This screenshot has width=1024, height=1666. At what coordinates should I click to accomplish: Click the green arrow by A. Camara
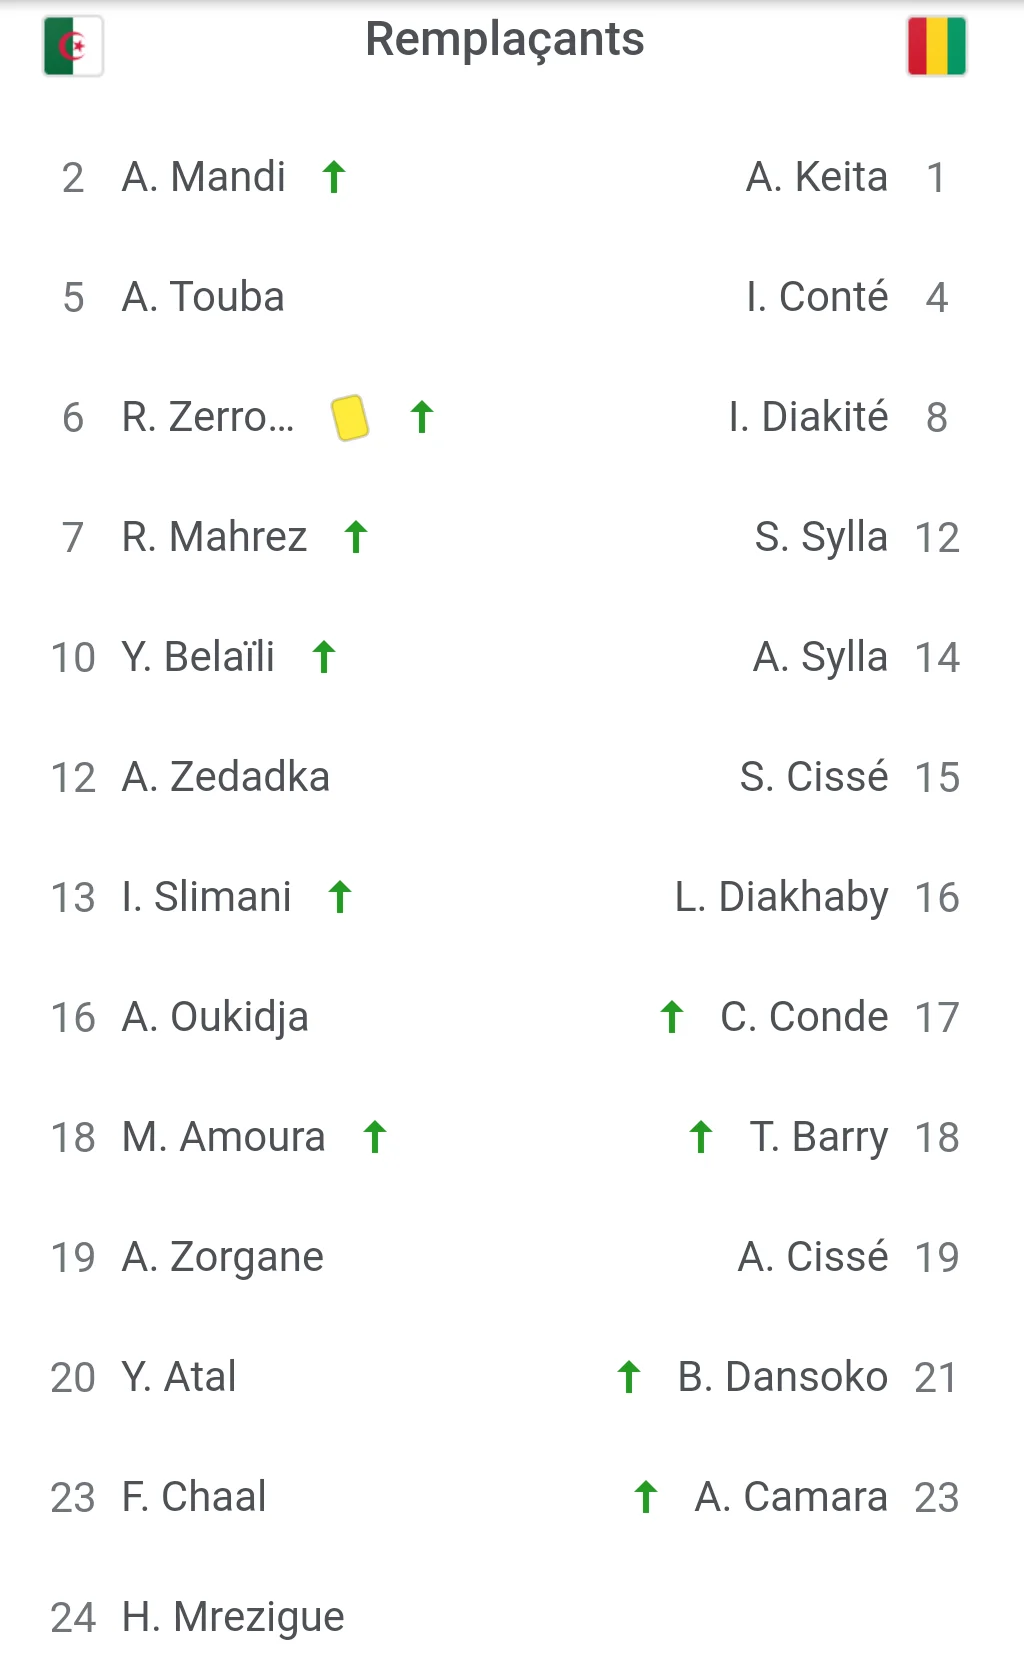point(646,1497)
